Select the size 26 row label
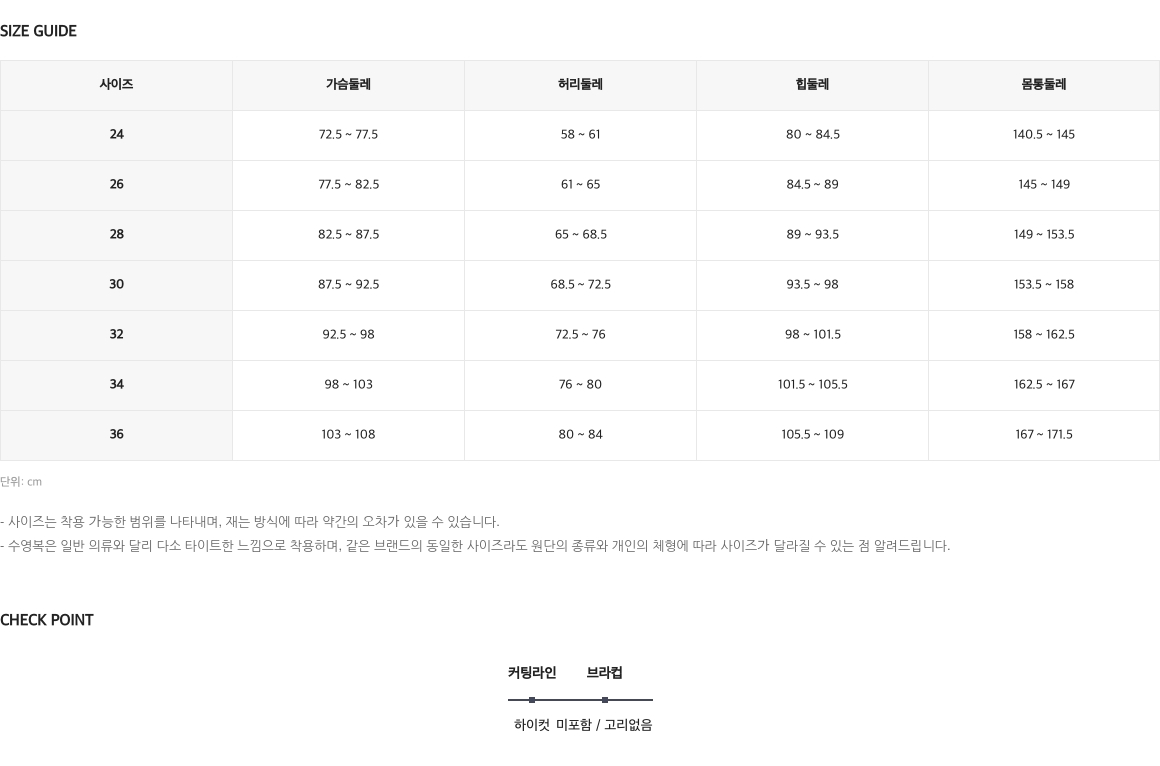Viewport: 1160px width, 766px height. (116, 184)
